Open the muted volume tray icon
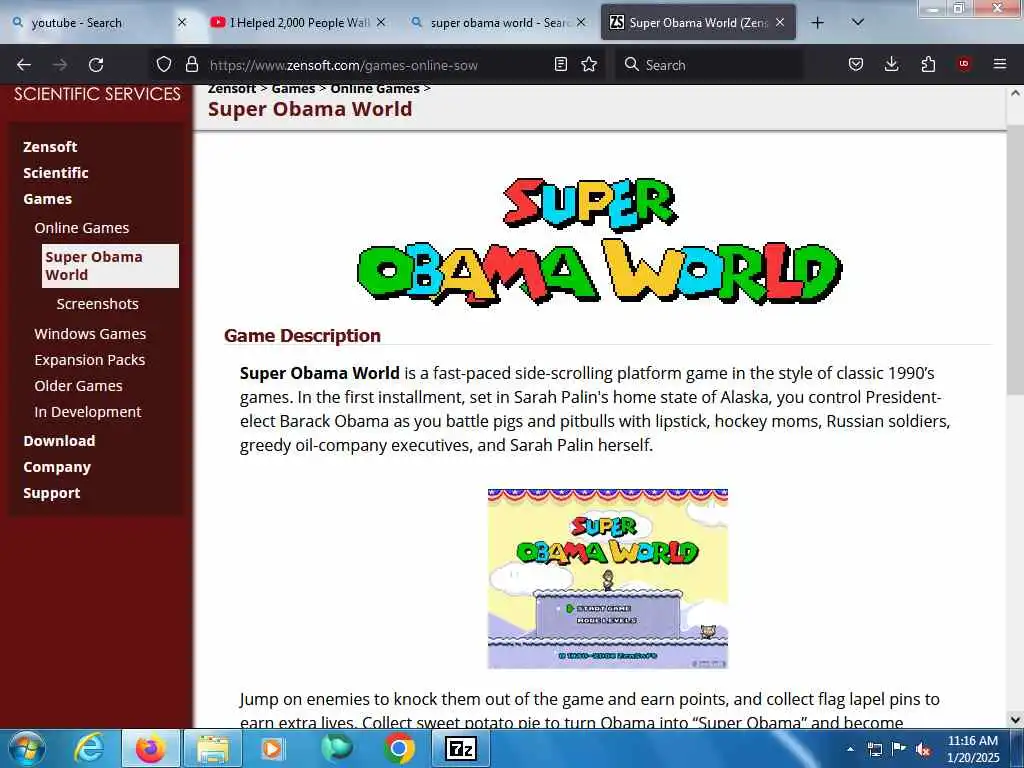The image size is (1024, 768). pos(923,749)
